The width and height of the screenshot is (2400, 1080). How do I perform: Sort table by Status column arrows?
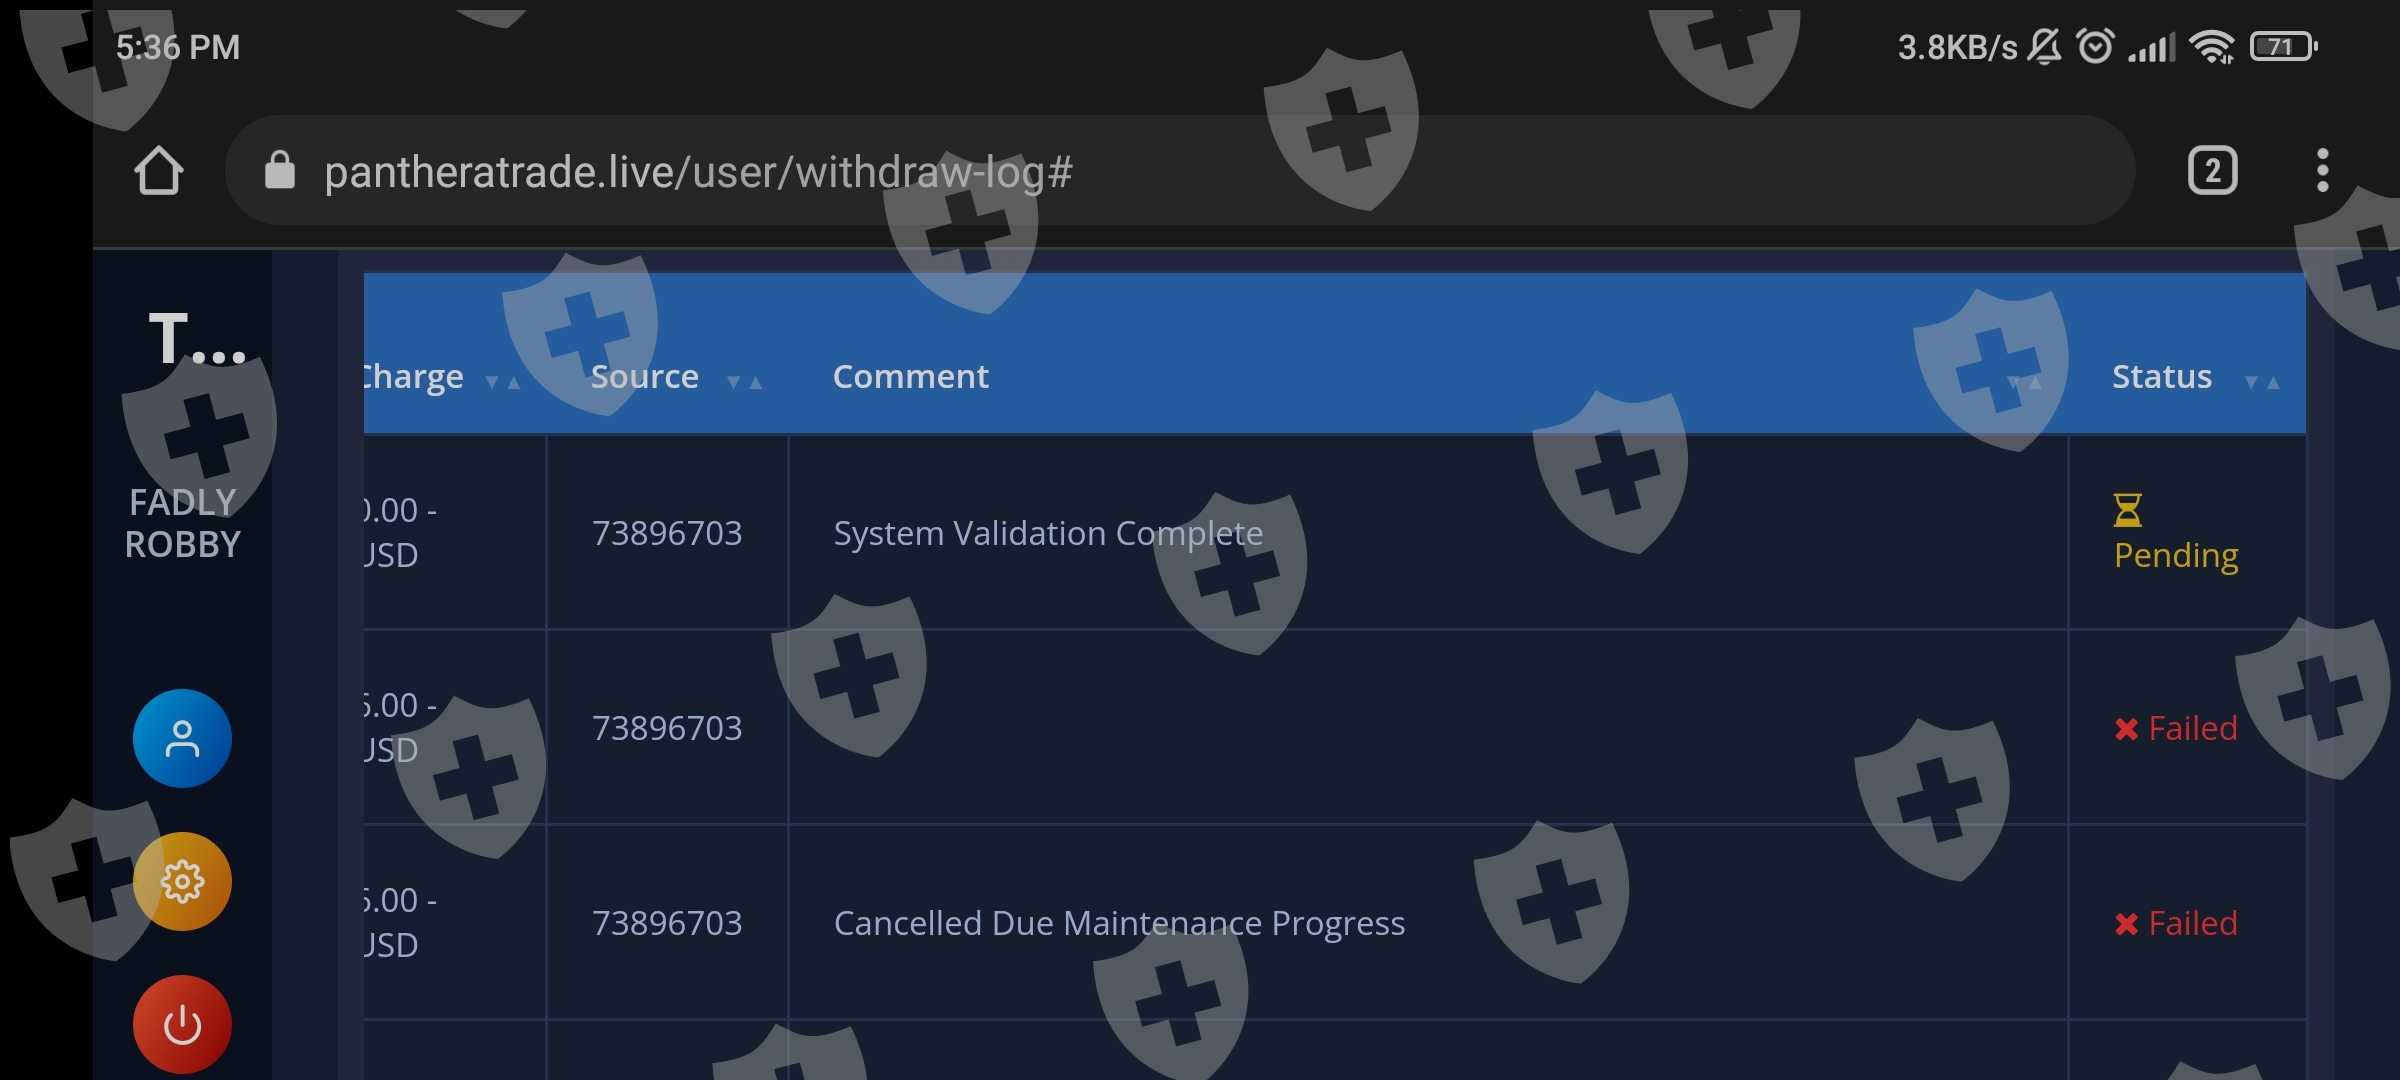(x=2262, y=382)
